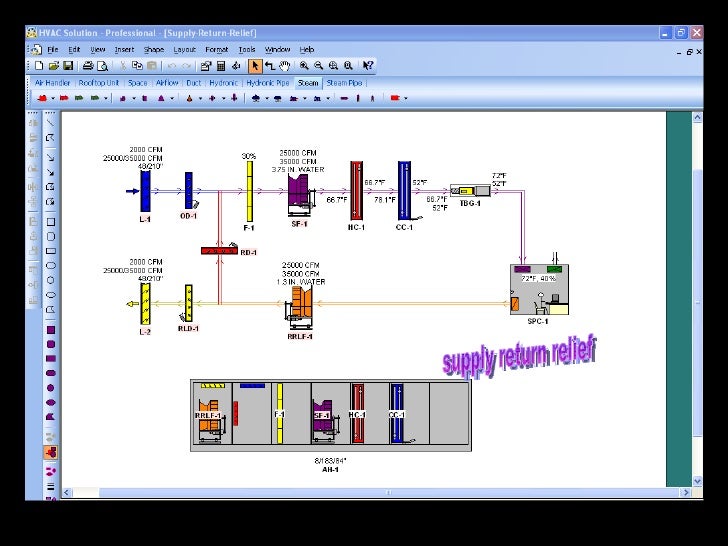728x546 pixels.
Task: Select the yellow RLD-1 relief damper
Action: tap(188, 303)
